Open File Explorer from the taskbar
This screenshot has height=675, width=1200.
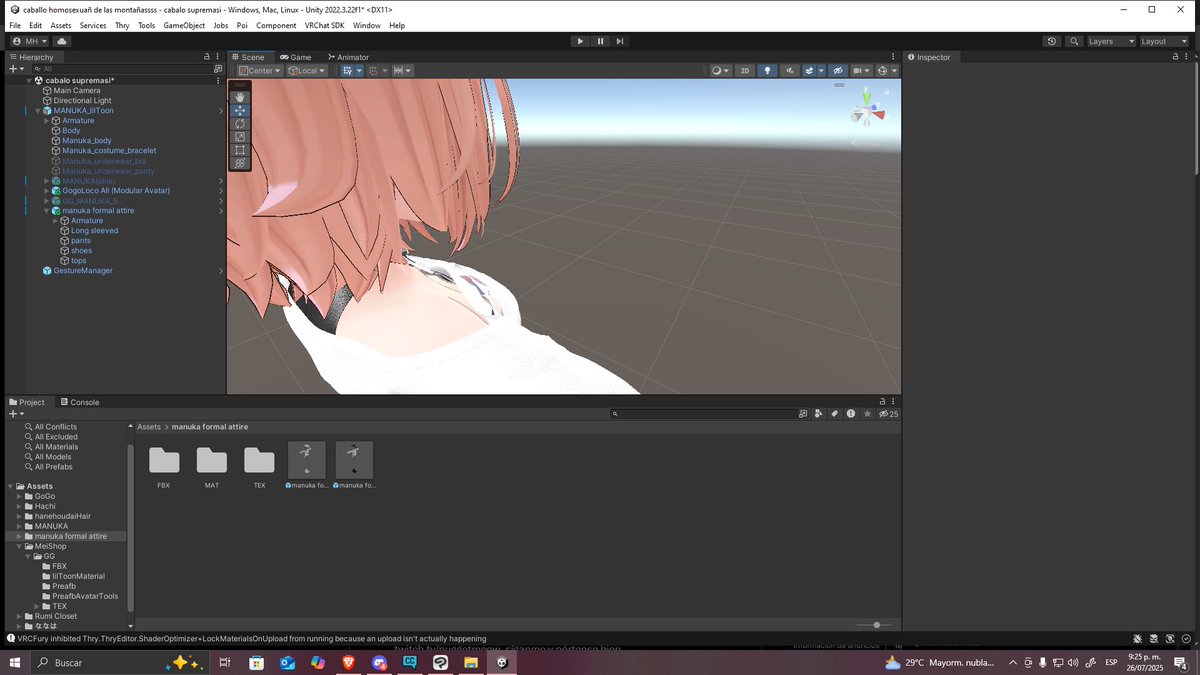pyautogui.click(x=471, y=662)
